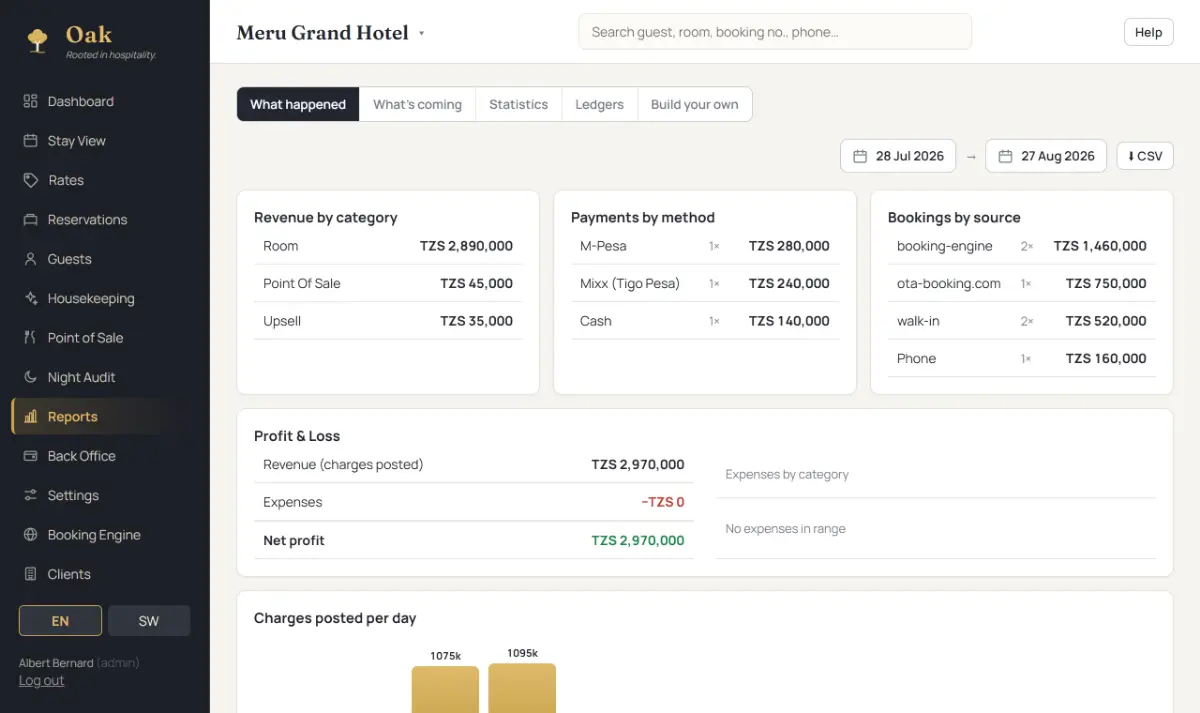Open Dashboard via its grid icon
Image resolution: width=1200 pixels, height=713 pixels.
(x=30, y=101)
